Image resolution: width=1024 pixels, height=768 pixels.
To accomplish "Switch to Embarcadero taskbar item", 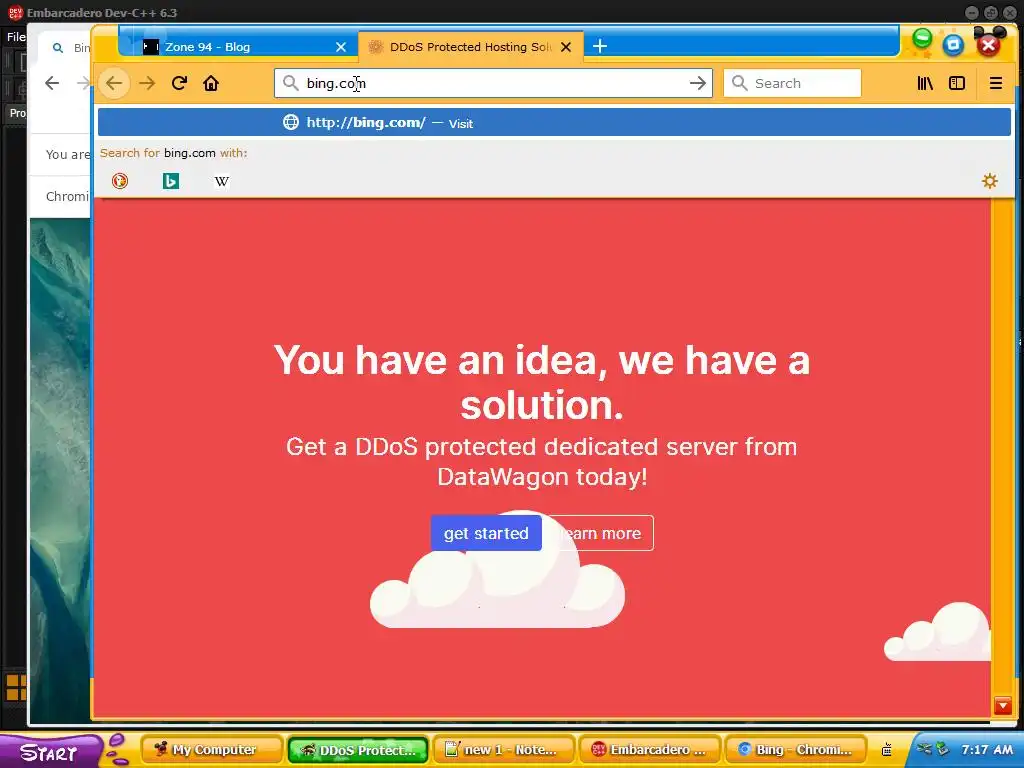I will pos(649,750).
